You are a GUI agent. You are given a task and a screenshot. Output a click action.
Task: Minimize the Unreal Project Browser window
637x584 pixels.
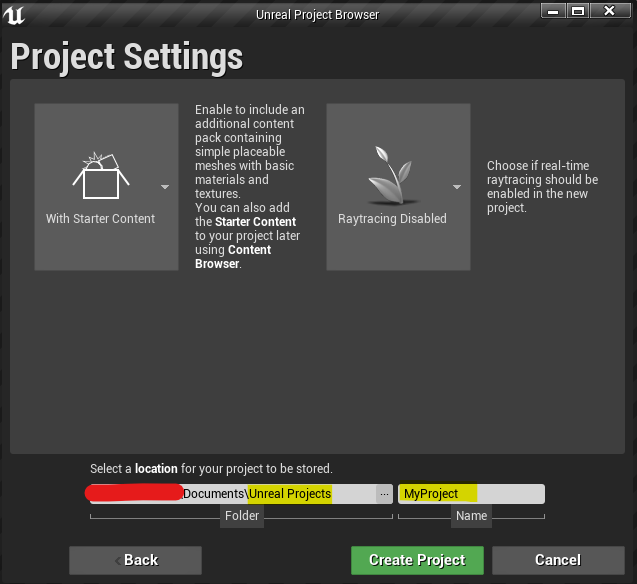554,10
